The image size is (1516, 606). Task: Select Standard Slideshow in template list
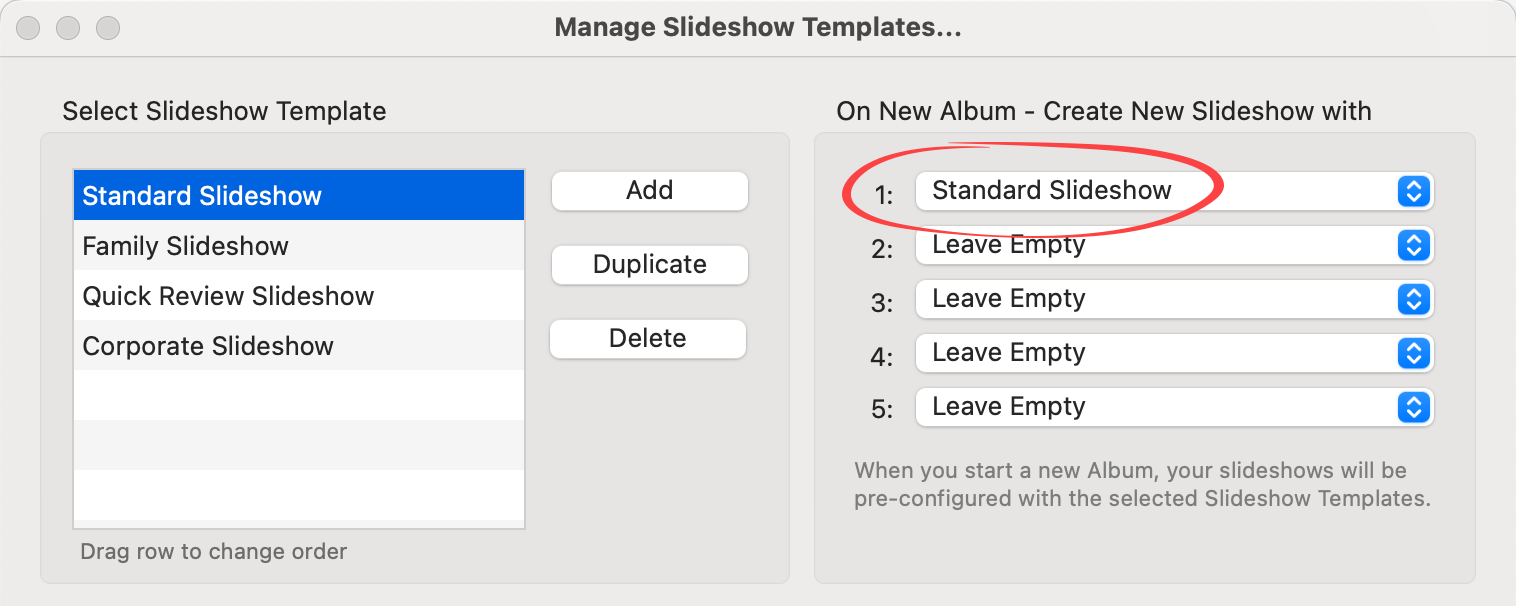(299, 196)
